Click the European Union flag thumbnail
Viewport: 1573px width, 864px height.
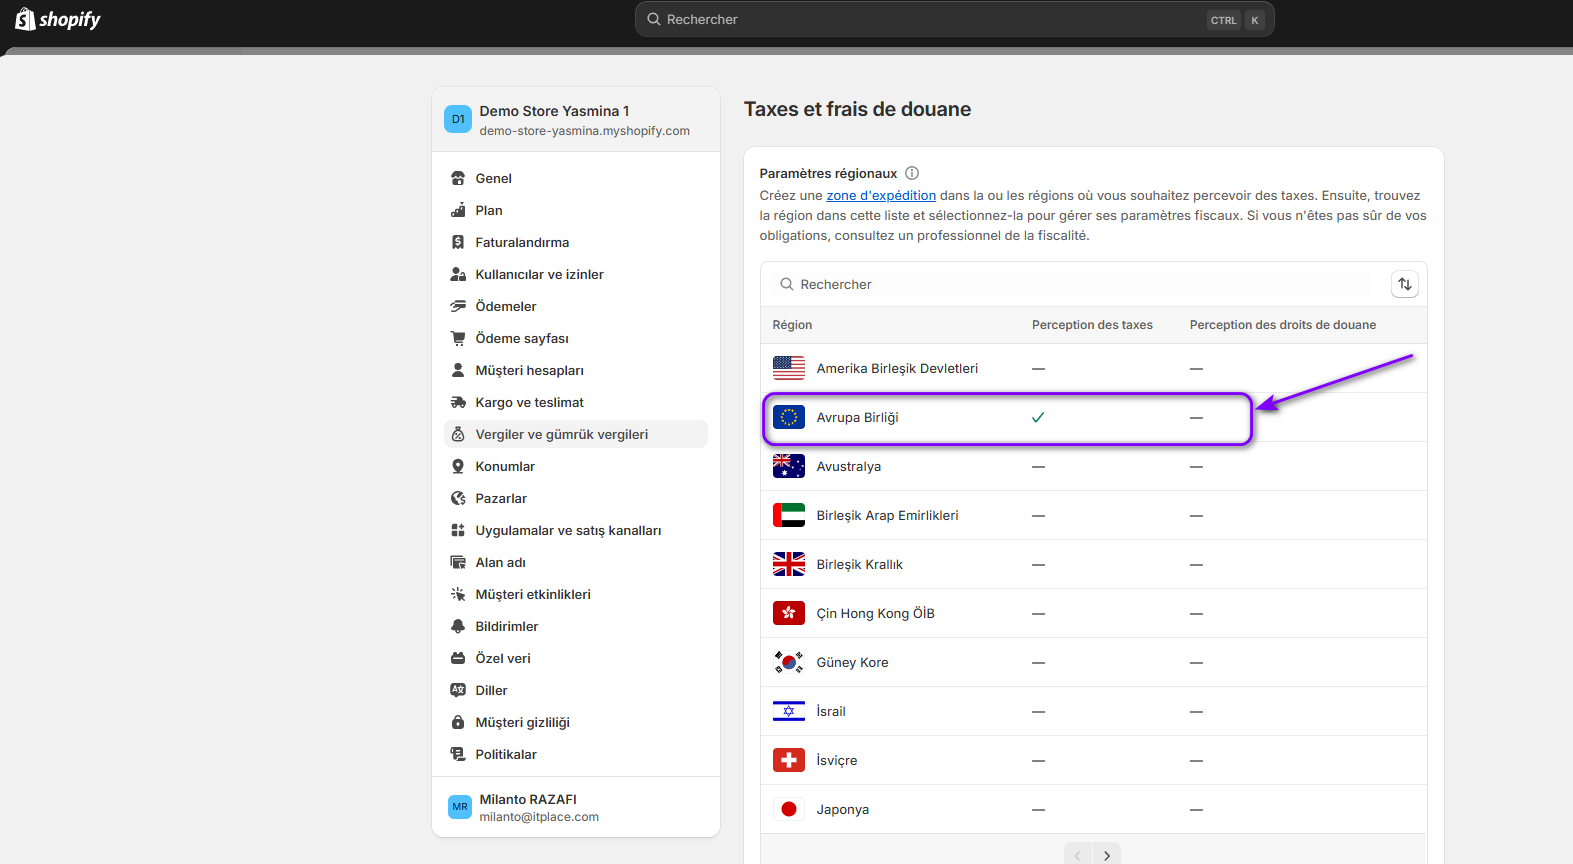(x=789, y=417)
